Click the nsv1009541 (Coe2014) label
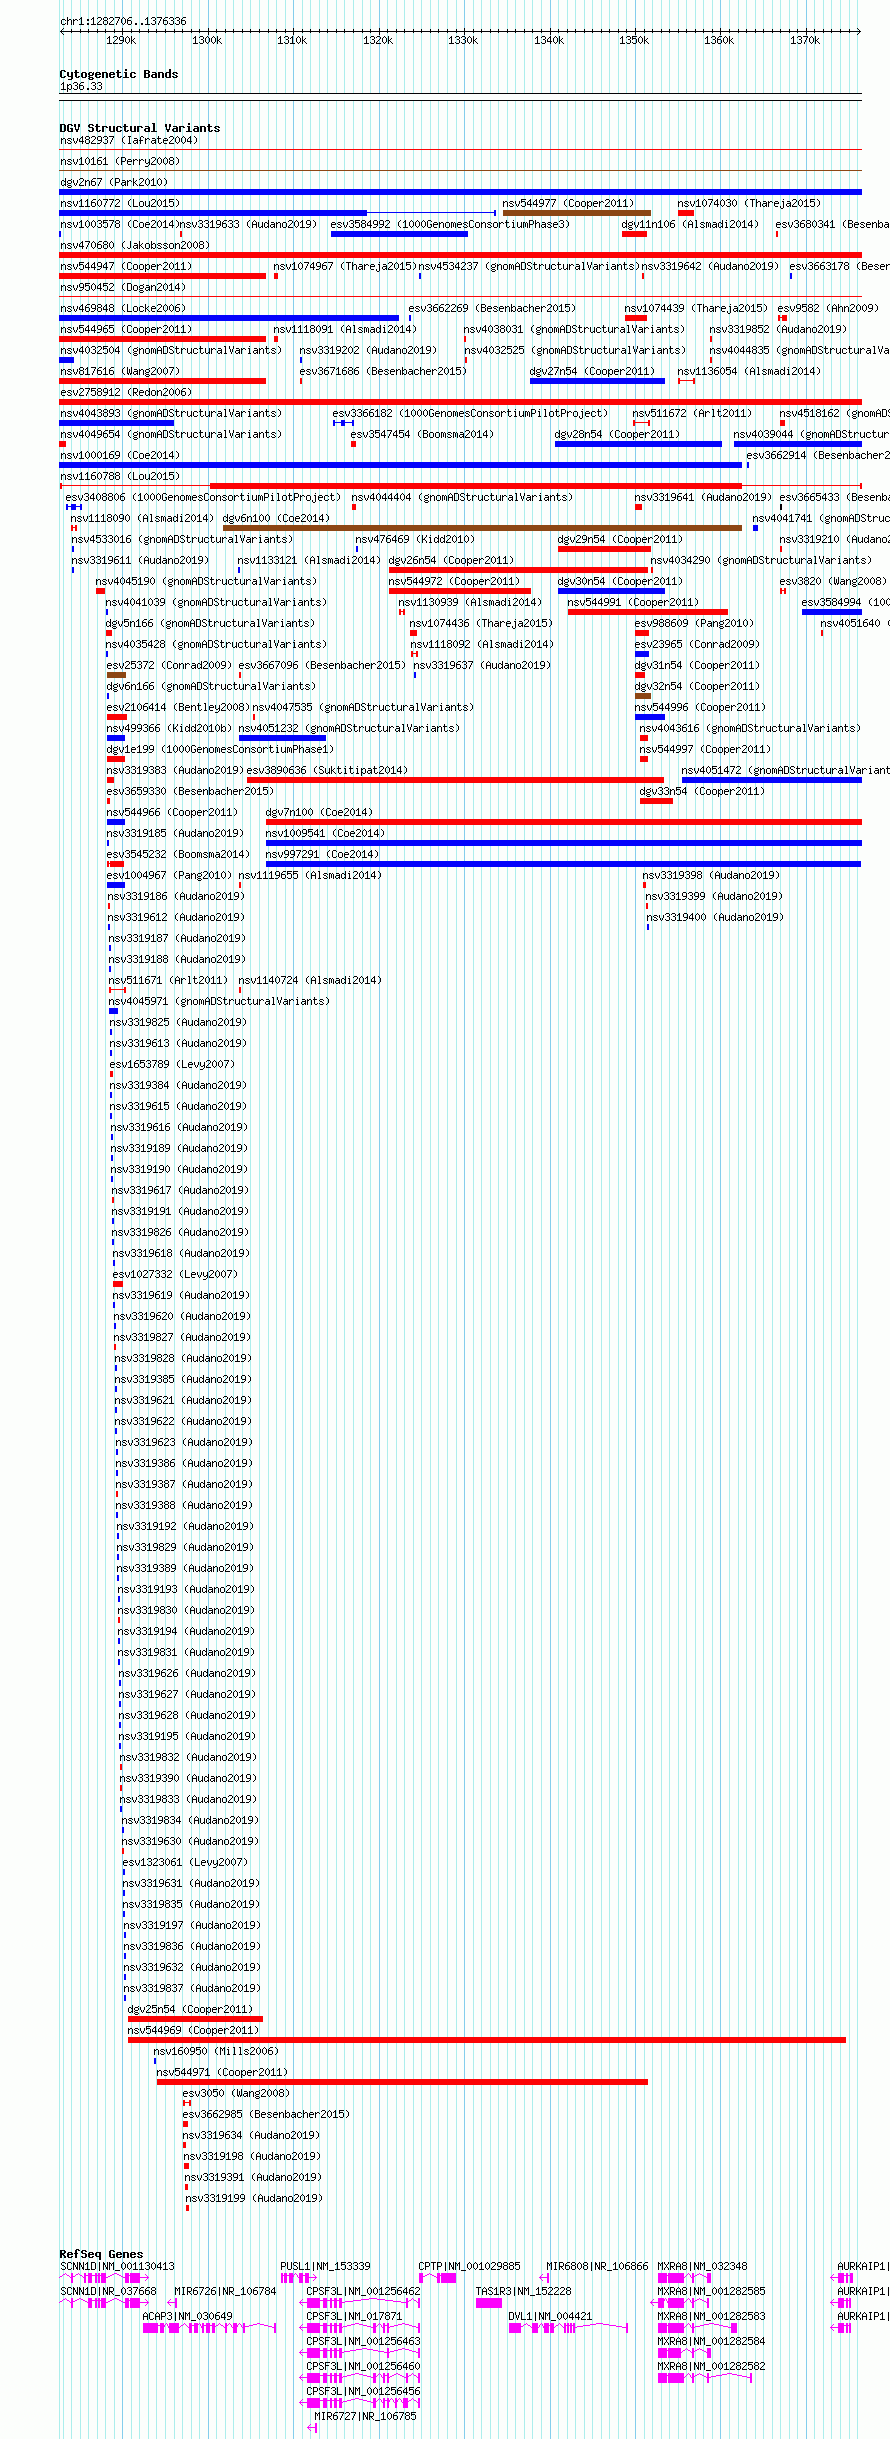The width and height of the screenshot is (890, 2439). coord(325,834)
